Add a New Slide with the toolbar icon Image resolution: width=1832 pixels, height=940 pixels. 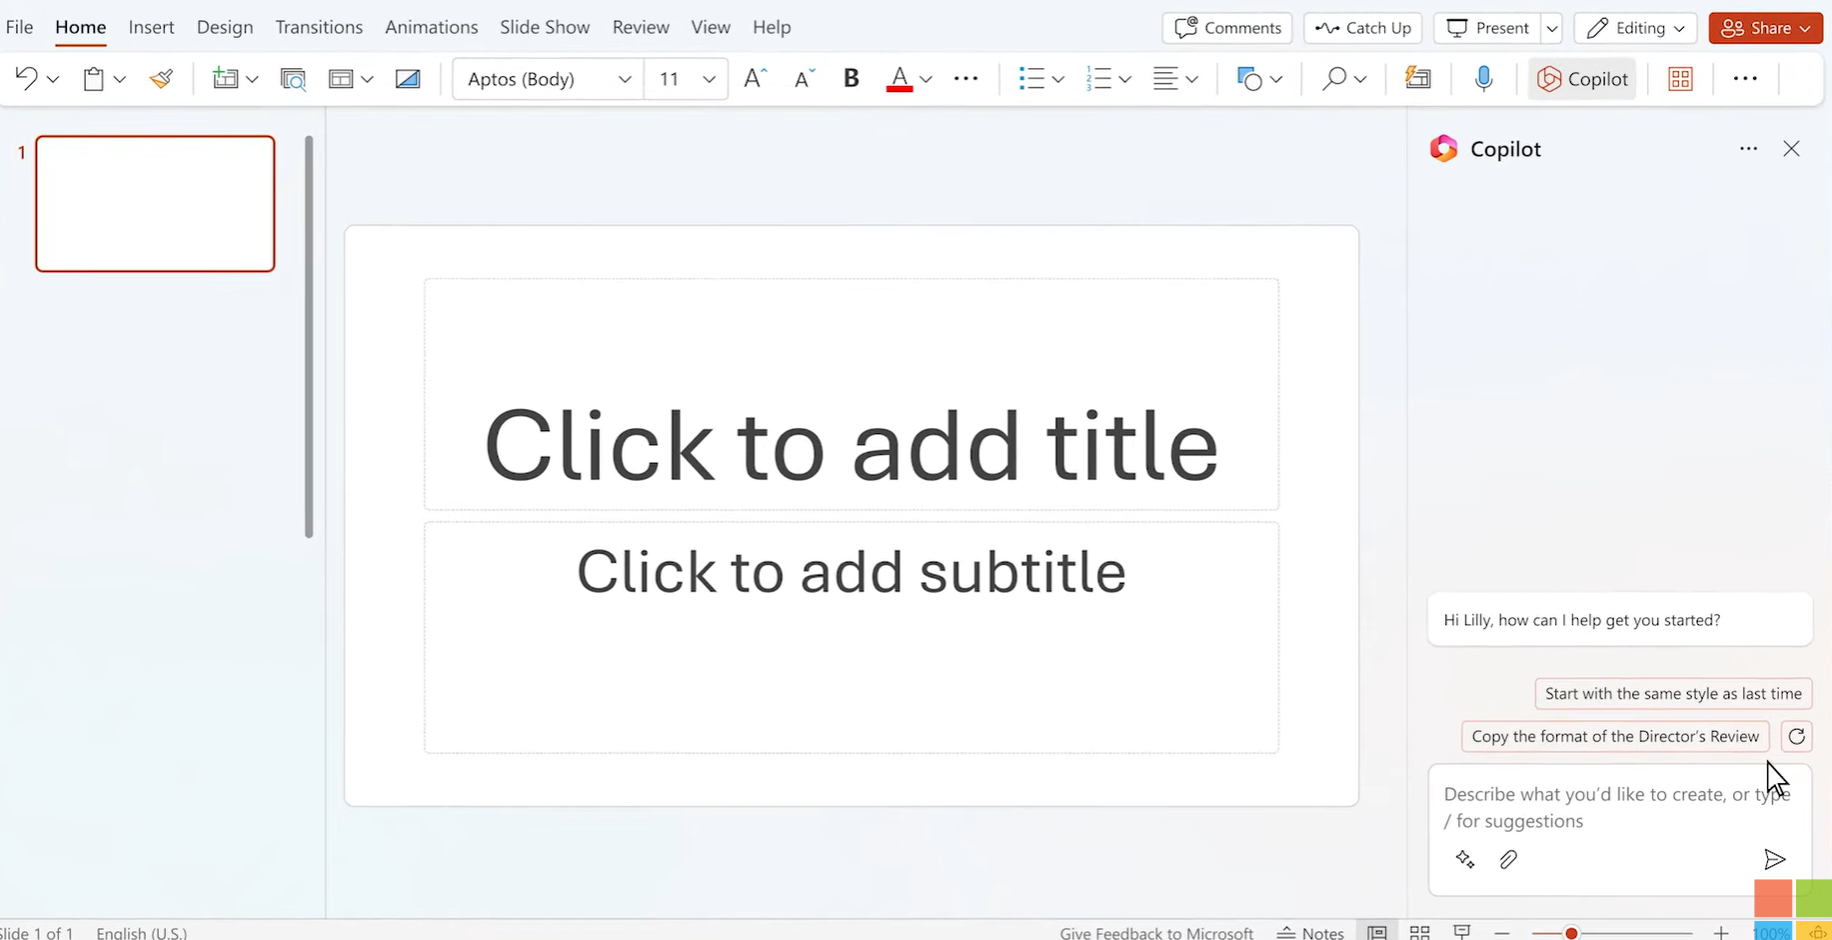click(x=225, y=78)
